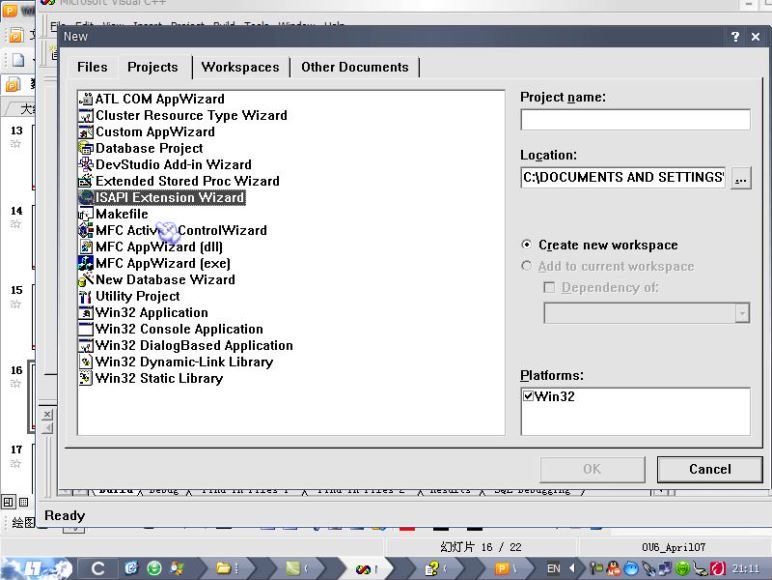Select Win32 Static Library icon
Screen dimensions: 772x580
pyautogui.click(x=86, y=378)
